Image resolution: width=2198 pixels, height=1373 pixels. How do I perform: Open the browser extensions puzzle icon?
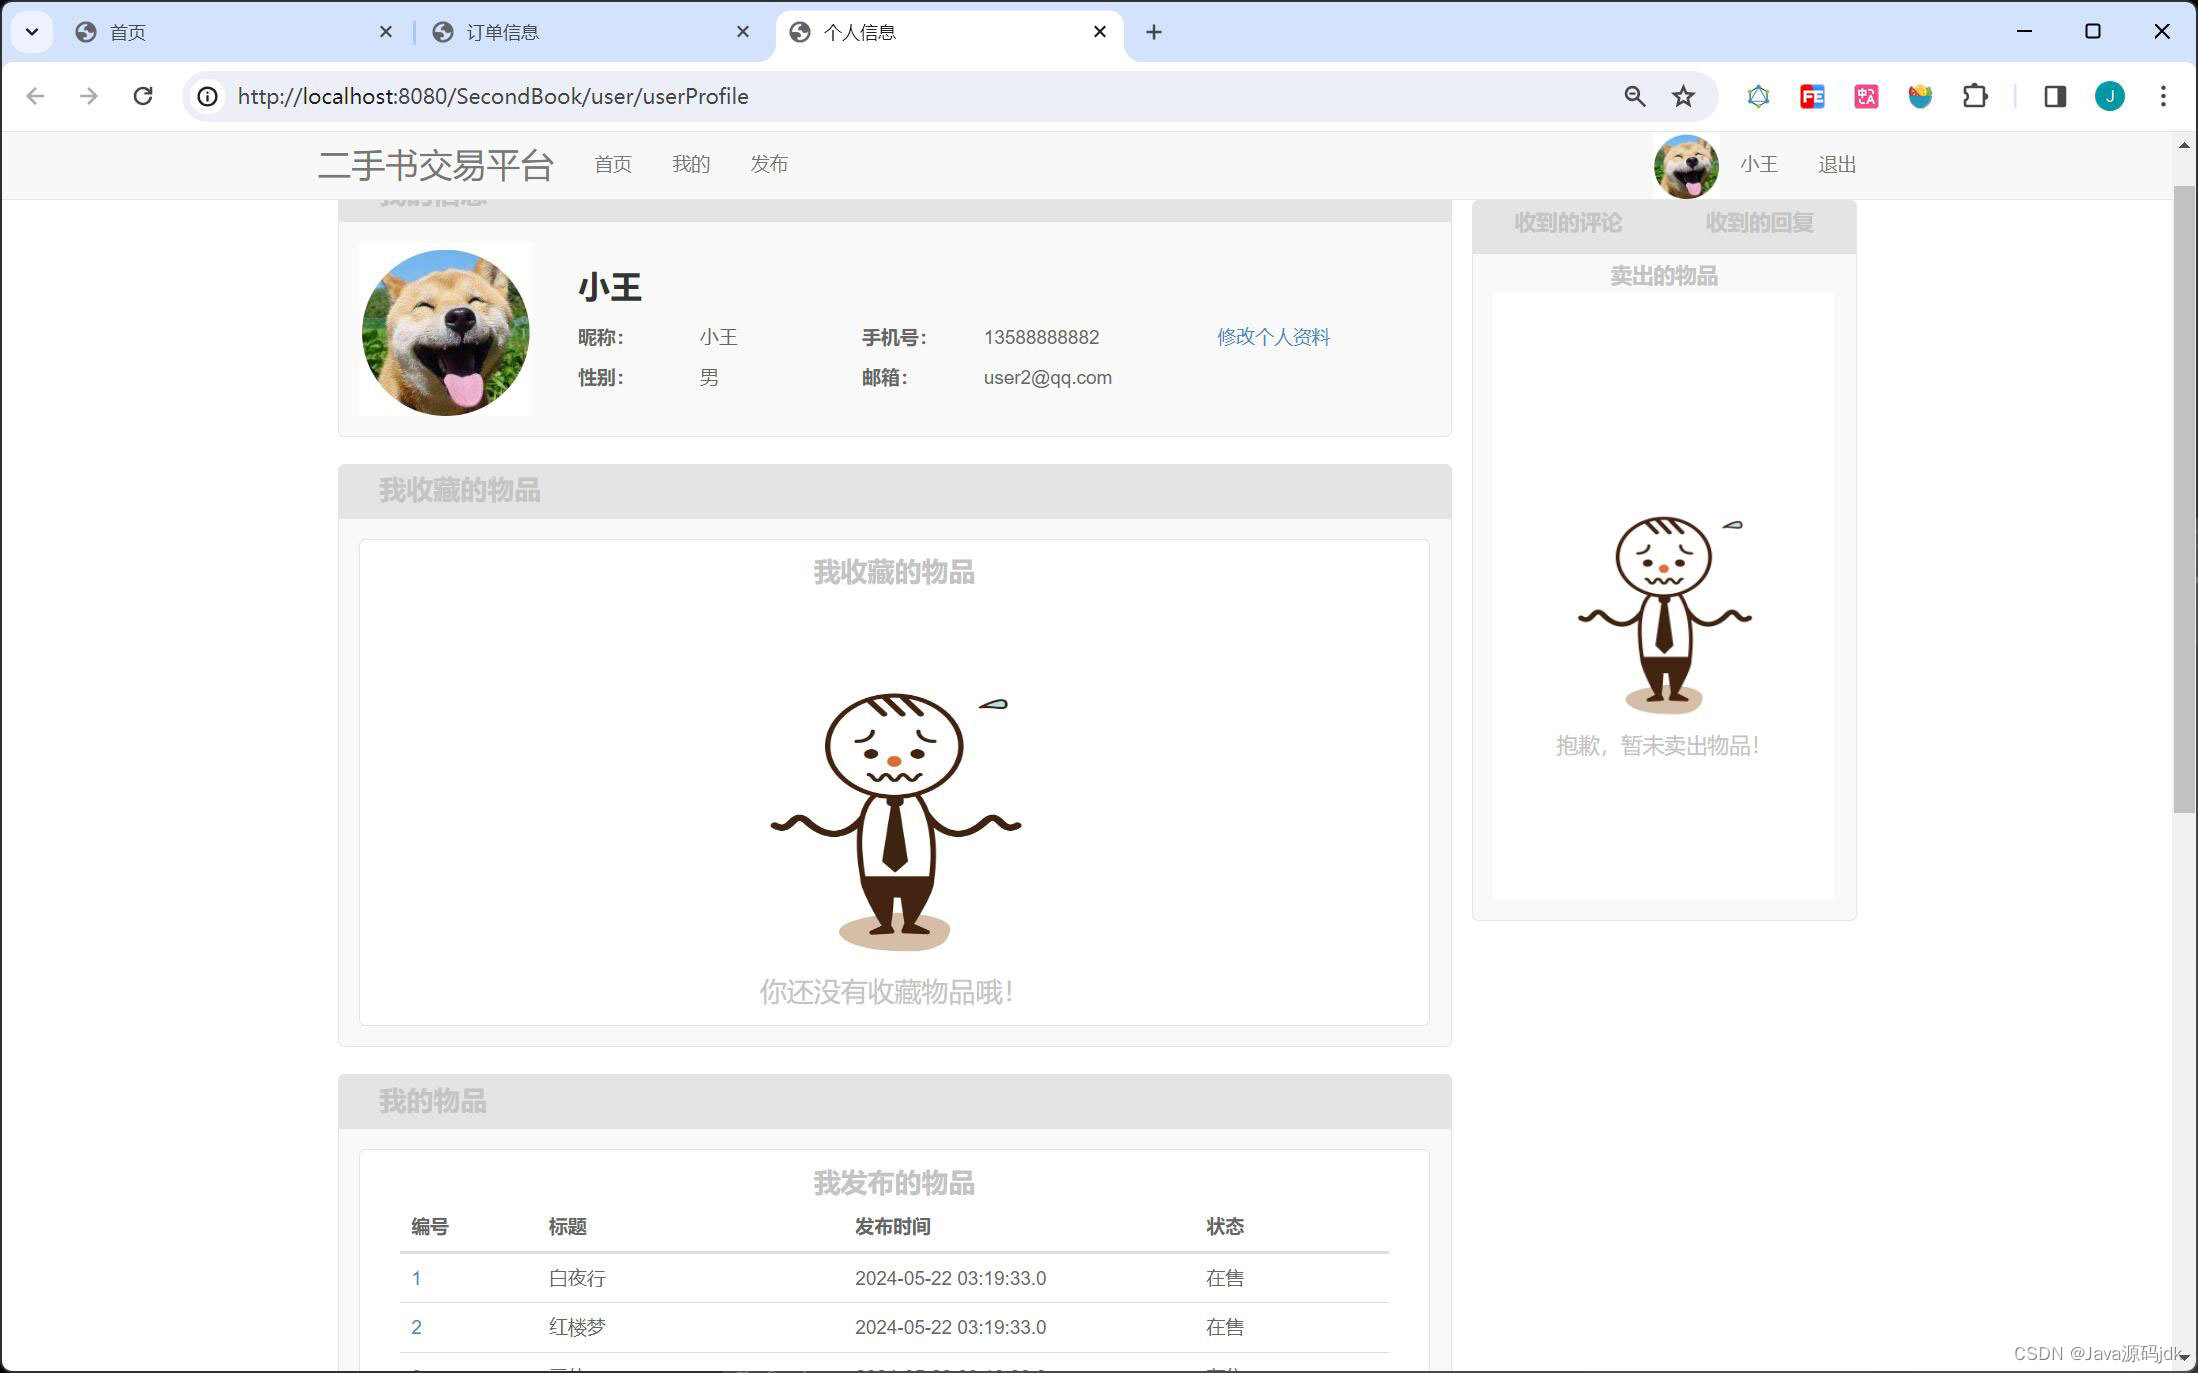pos(1974,96)
